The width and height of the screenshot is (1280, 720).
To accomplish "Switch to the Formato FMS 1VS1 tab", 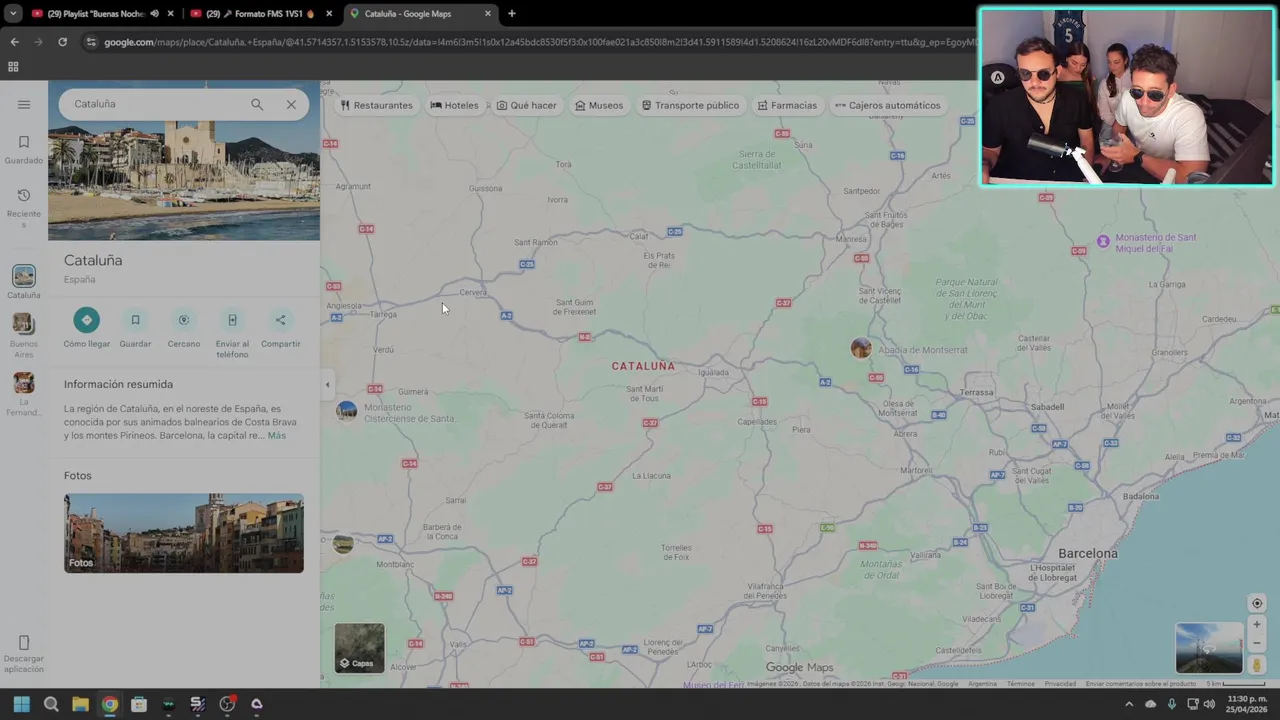I will pyautogui.click(x=260, y=14).
